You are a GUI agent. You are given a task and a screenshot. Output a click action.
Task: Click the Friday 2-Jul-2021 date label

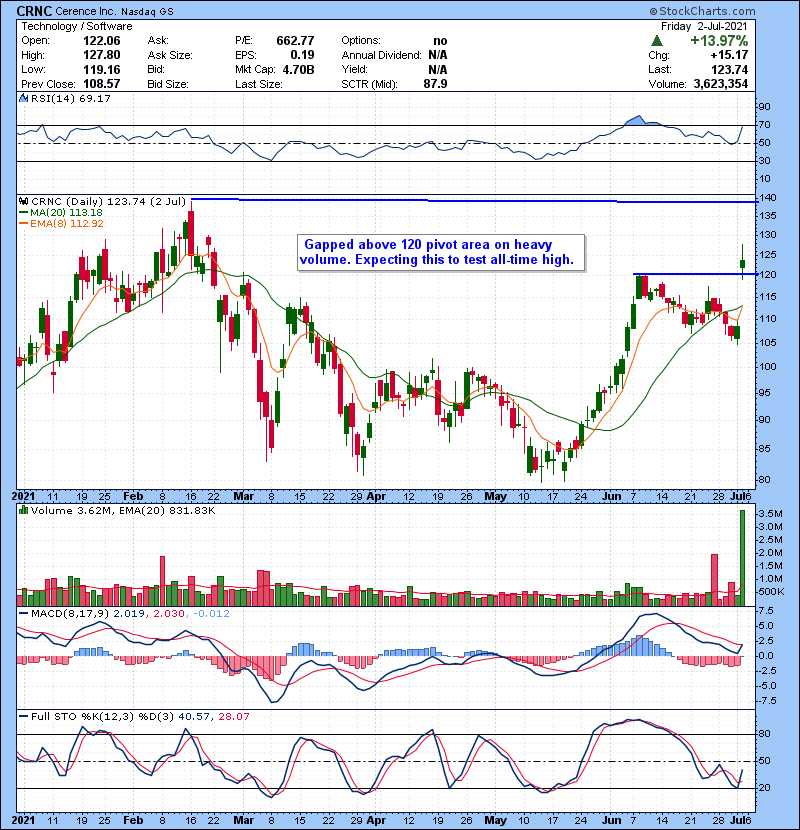[704, 26]
